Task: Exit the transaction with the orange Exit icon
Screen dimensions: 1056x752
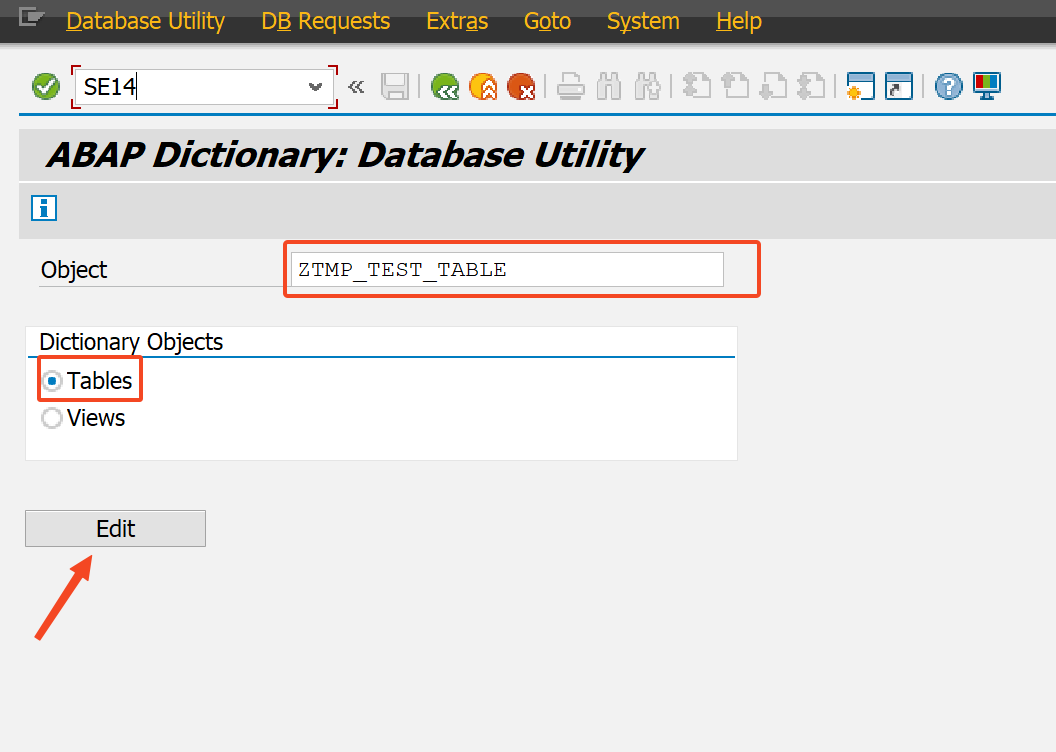Action: click(x=484, y=86)
